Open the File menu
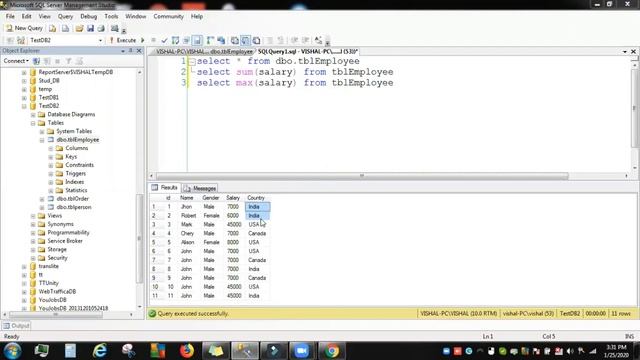 point(10,16)
